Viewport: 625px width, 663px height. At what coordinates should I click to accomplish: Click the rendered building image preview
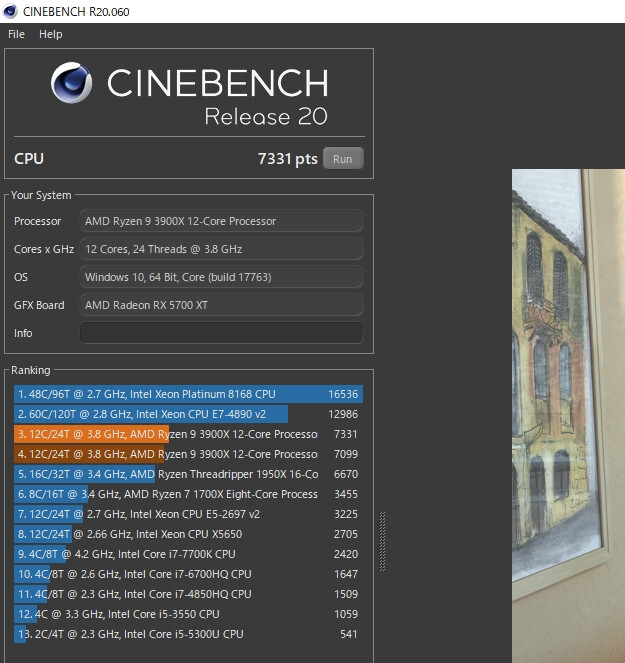tap(568, 416)
